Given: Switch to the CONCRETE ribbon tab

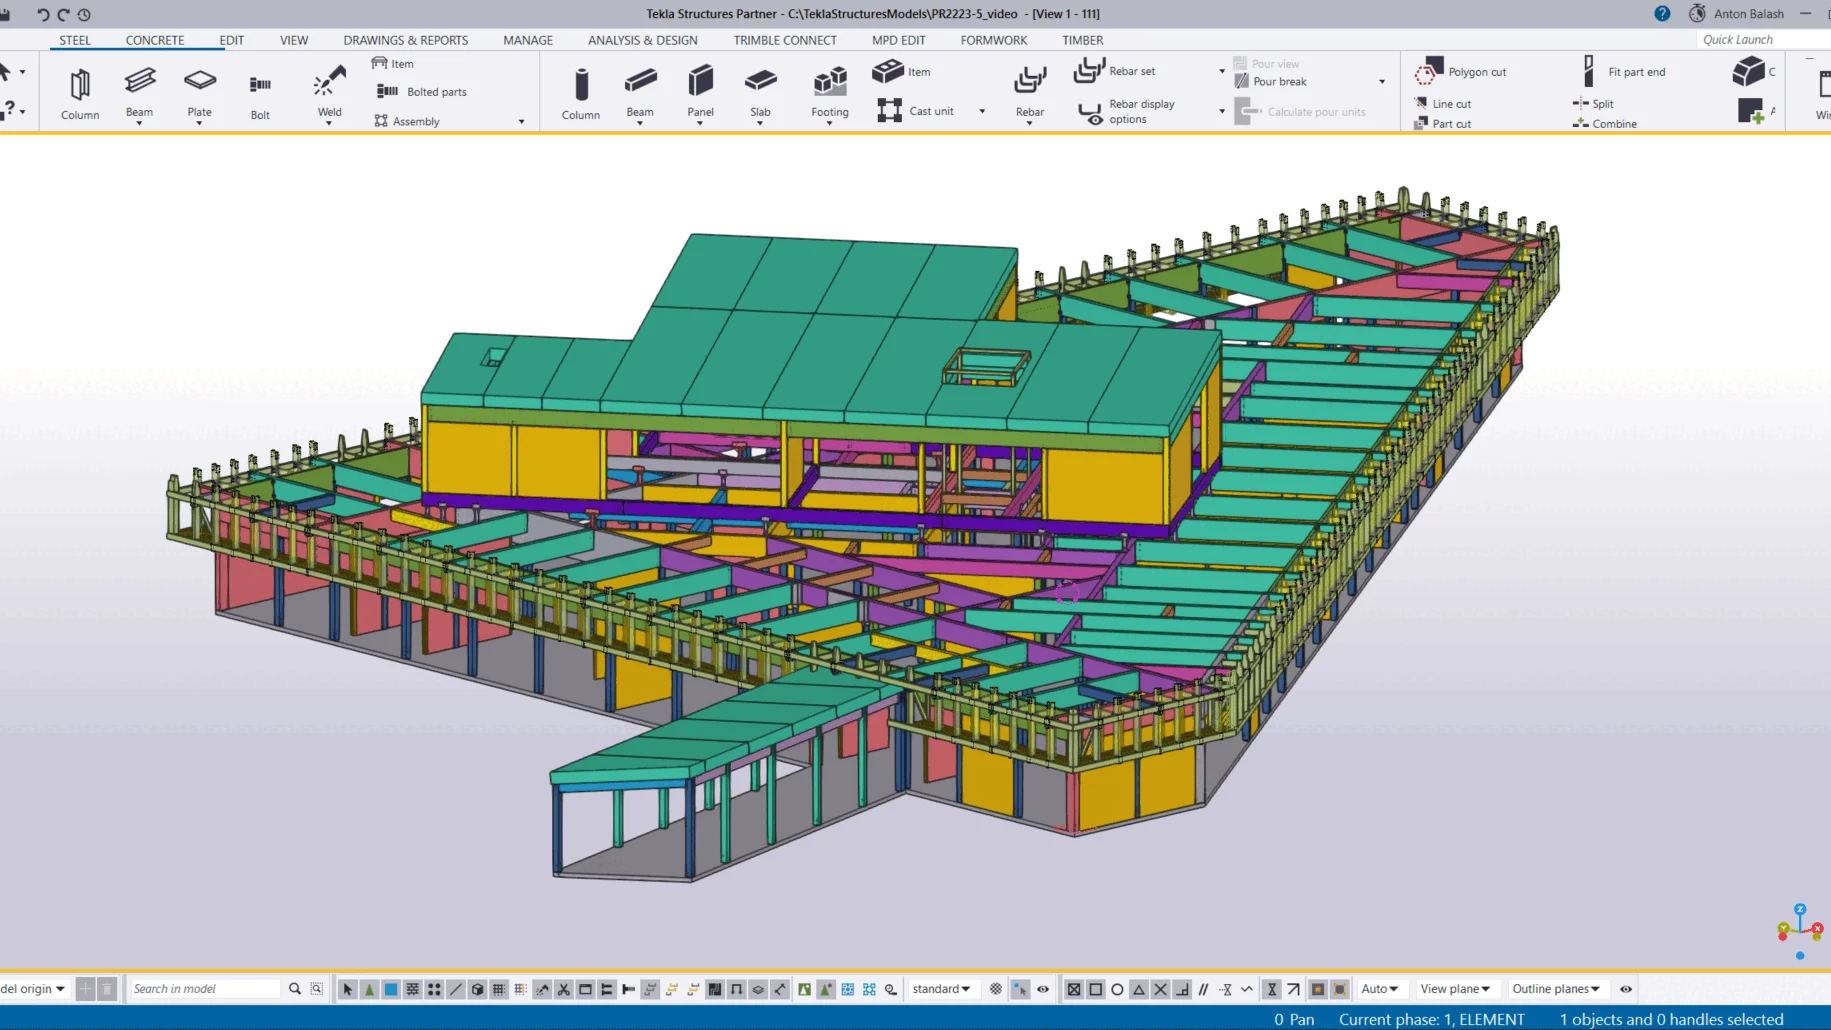Looking at the screenshot, I should (155, 40).
